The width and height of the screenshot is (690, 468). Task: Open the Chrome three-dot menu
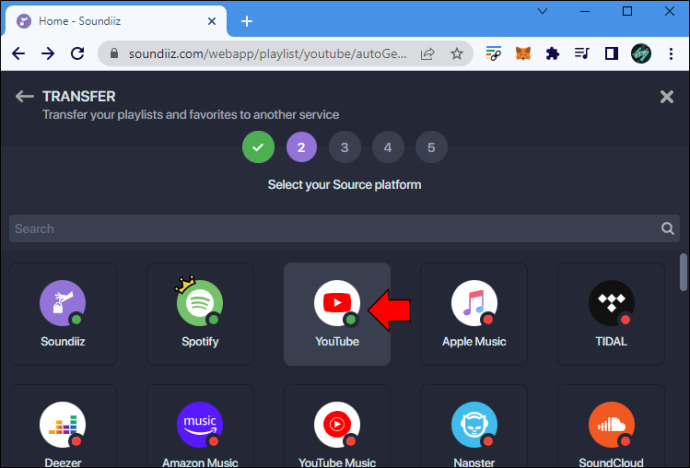(x=671, y=54)
